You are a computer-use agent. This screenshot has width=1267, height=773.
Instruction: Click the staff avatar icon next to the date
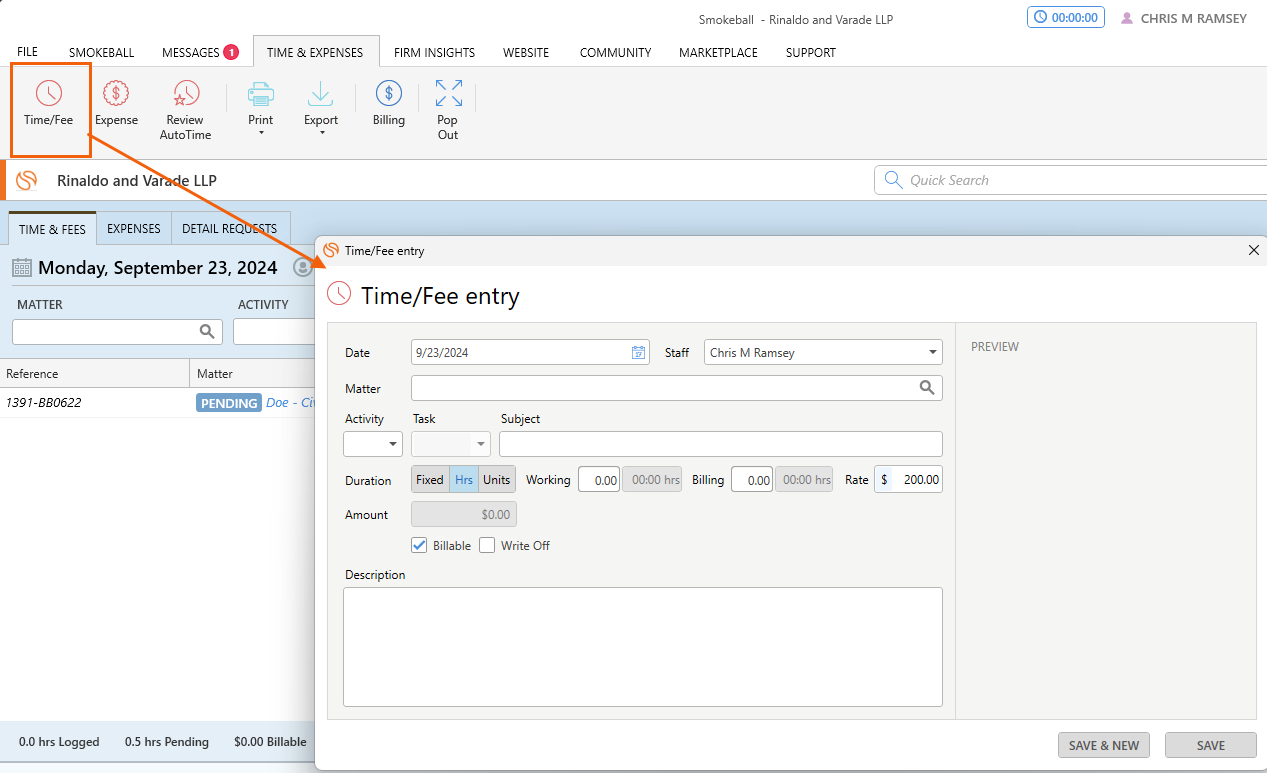pyautogui.click(x=303, y=268)
